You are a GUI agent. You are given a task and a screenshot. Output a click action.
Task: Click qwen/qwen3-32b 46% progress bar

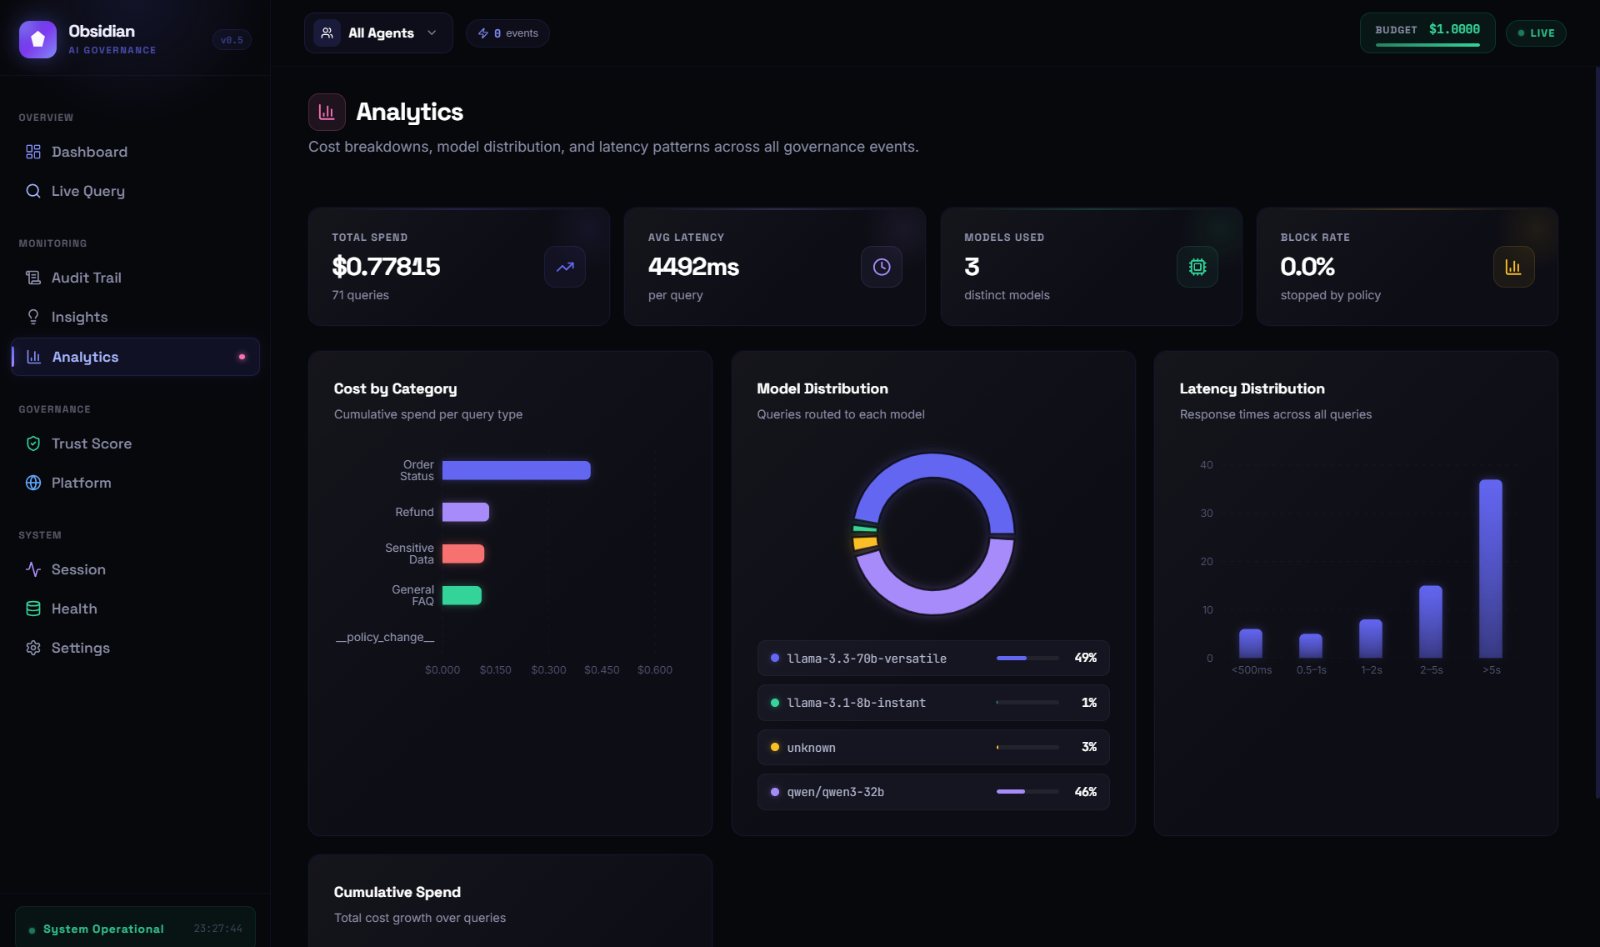click(1027, 792)
